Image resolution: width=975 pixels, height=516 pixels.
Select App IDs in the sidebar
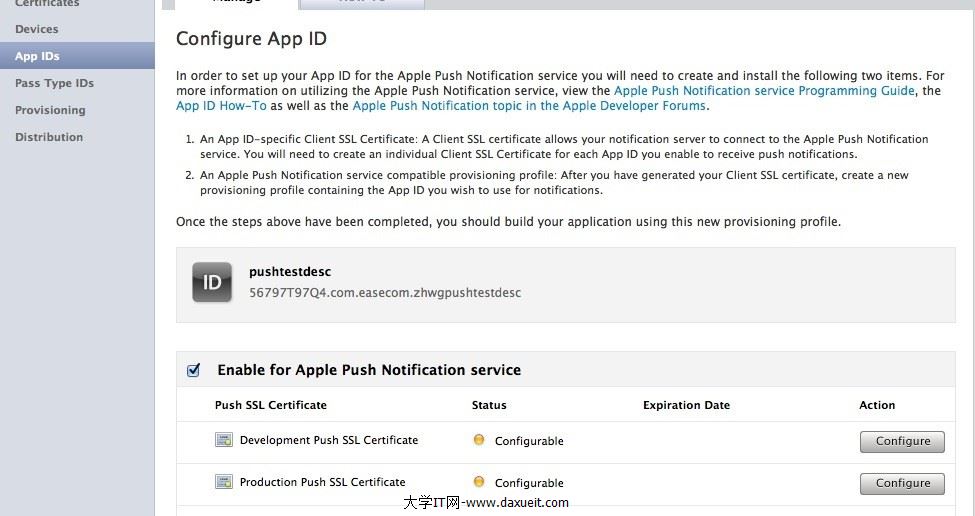pos(37,56)
